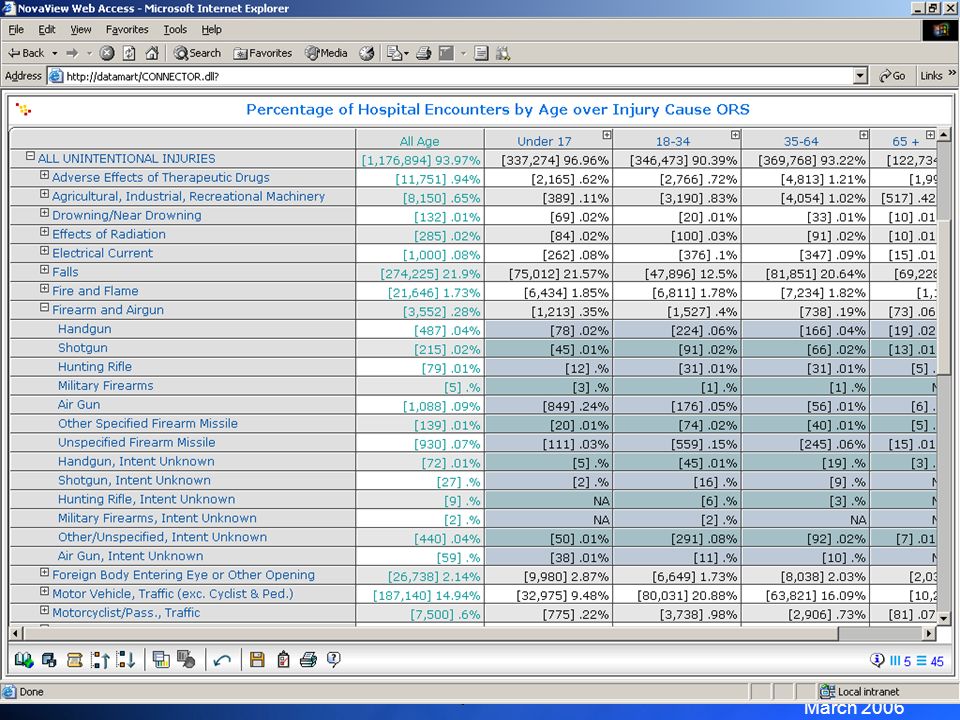
Task: Click the Local intranet zone indicator
Action: pyautogui.click(x=860, y=692)
